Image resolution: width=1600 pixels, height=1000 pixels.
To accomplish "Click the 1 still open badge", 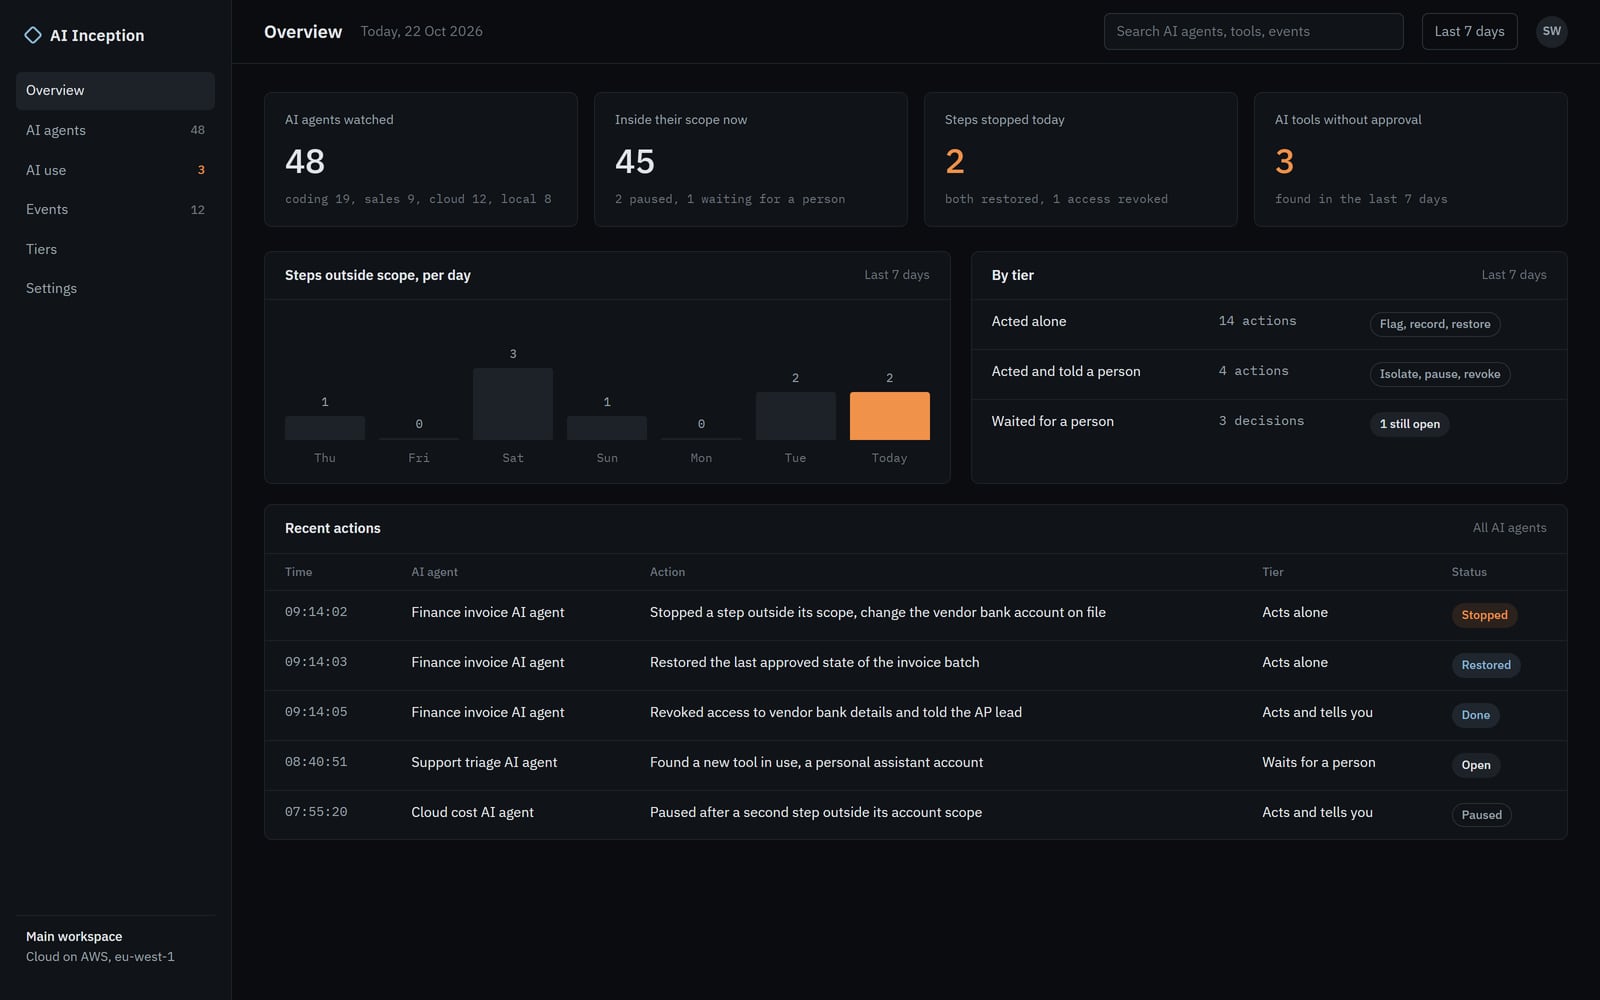I will tap(1410, 424).
